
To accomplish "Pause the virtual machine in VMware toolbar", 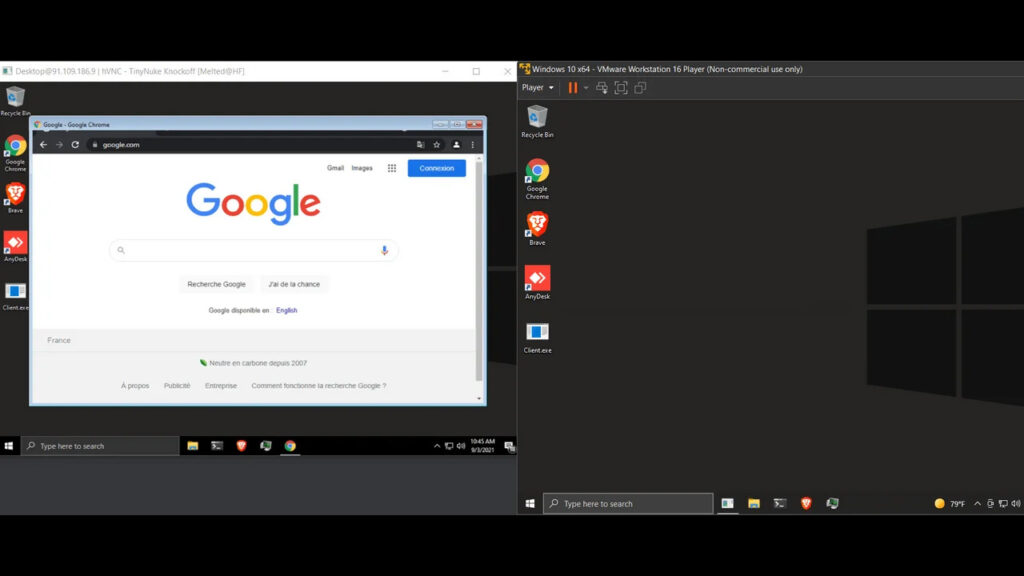I will pos(573,88).
